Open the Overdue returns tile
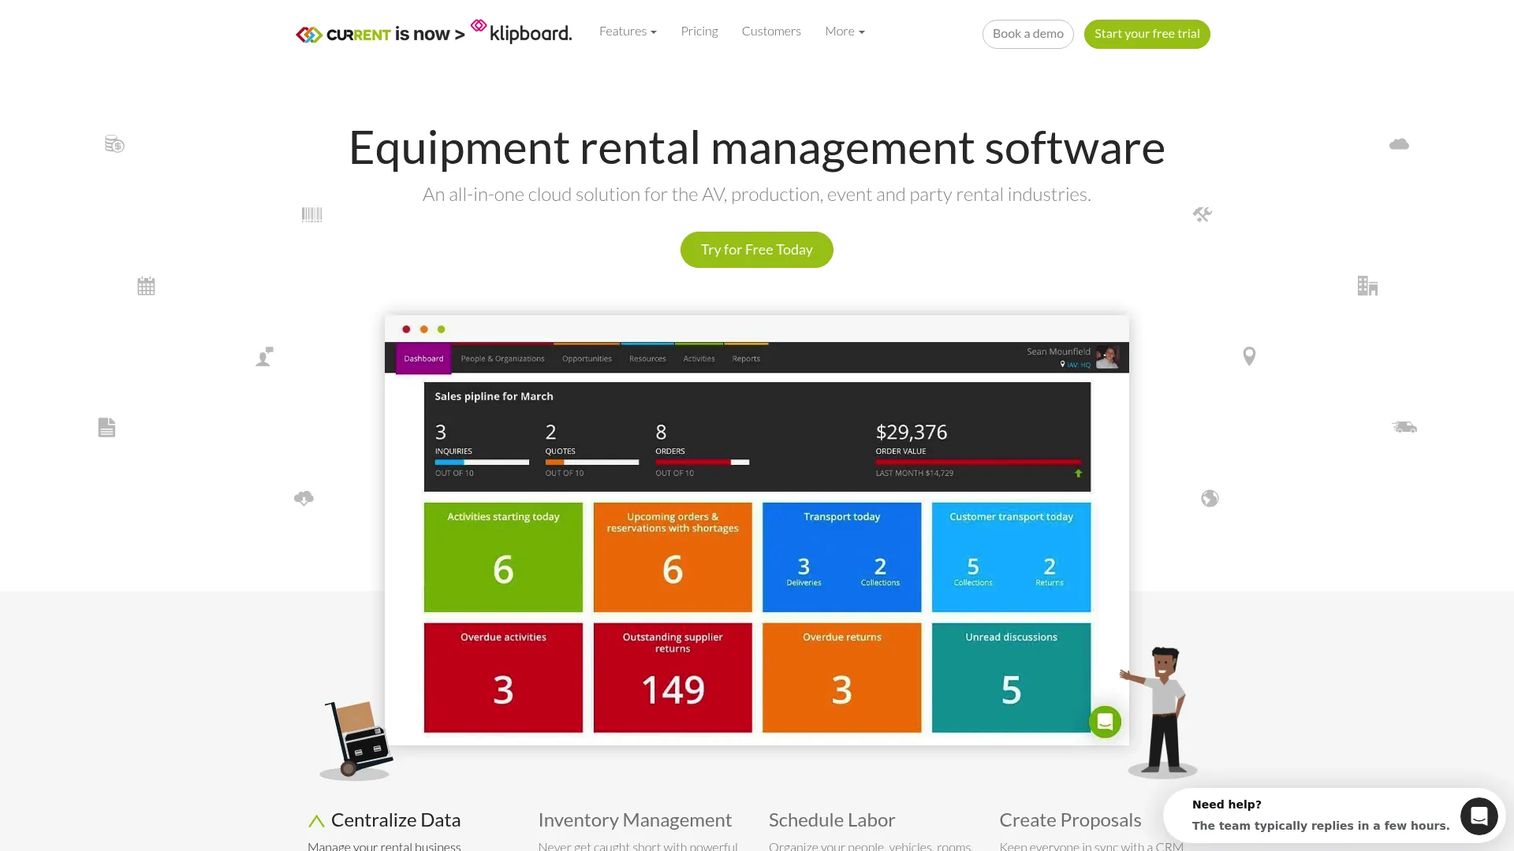This screenshot has width=1514, height=851. tap(842, 678)
